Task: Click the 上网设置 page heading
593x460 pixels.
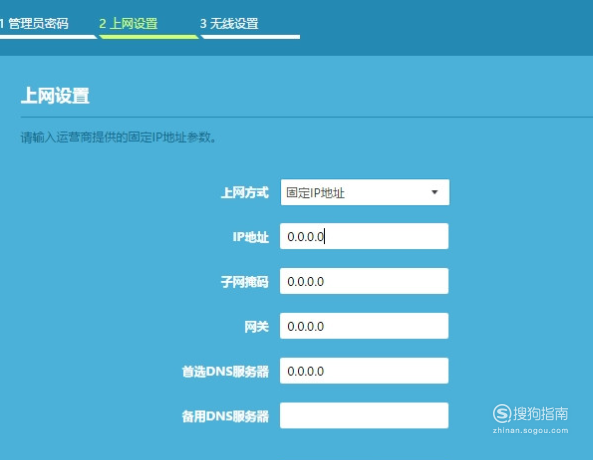Action: pyautogui.click(x=55, y=95)
